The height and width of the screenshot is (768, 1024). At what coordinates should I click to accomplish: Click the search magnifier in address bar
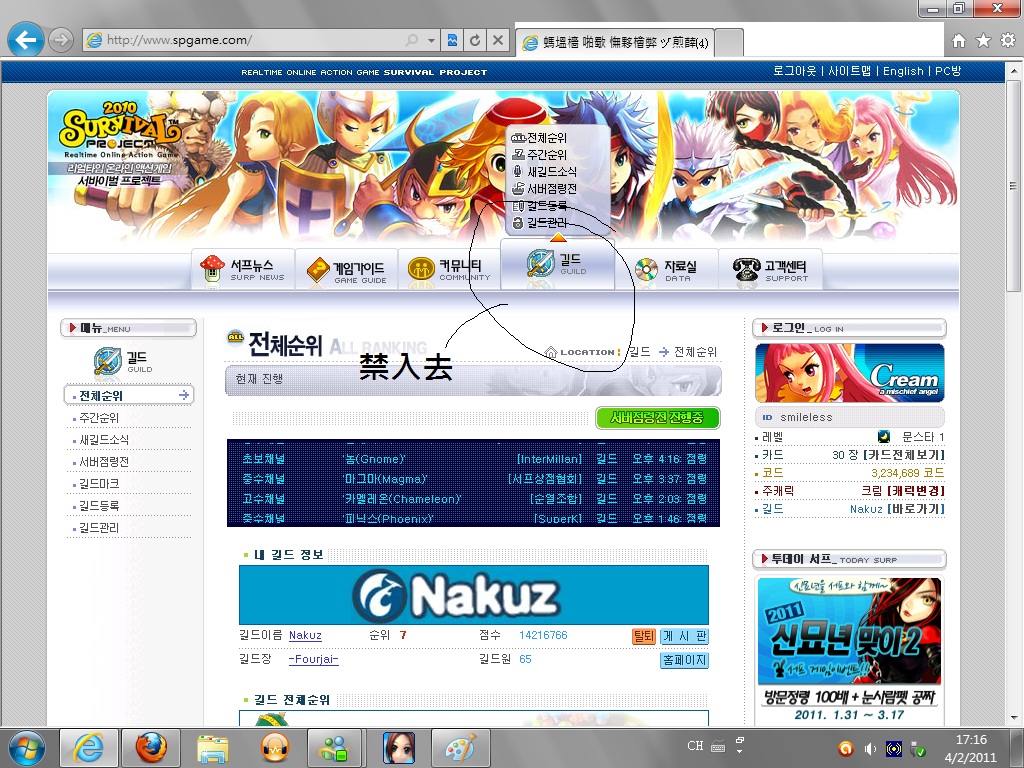pos(411,40)
